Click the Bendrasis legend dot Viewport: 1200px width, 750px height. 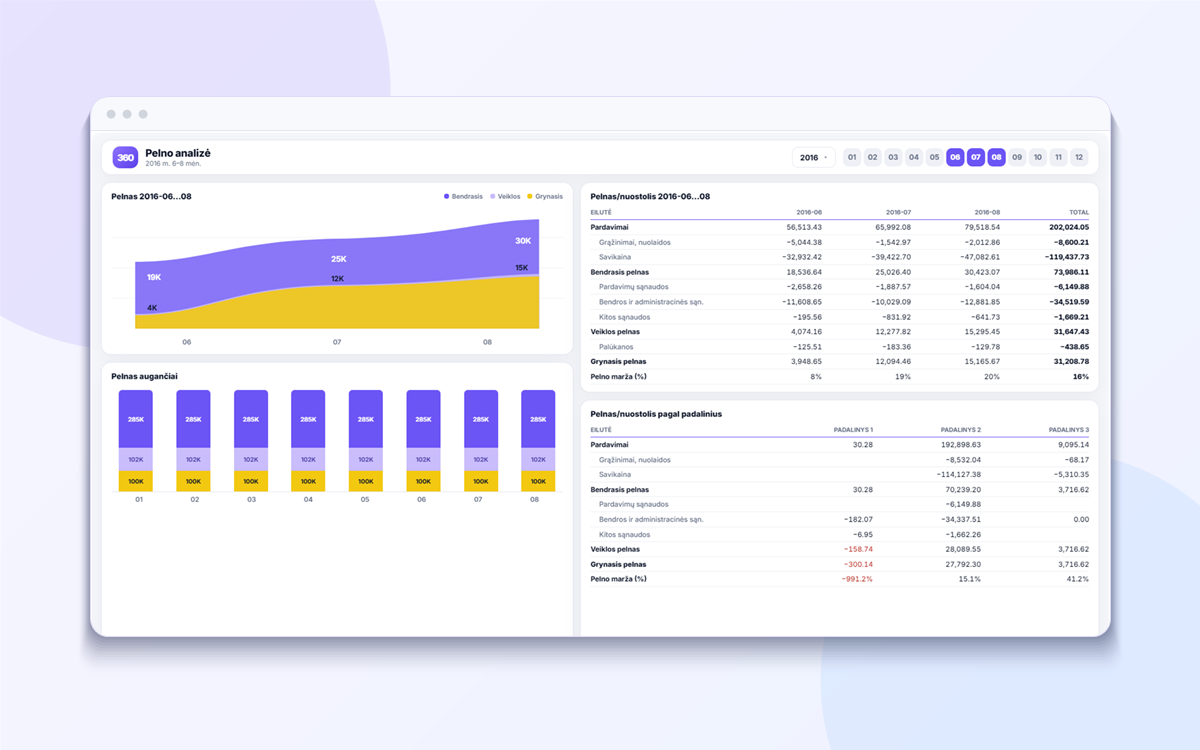click(x=447, y=196)
